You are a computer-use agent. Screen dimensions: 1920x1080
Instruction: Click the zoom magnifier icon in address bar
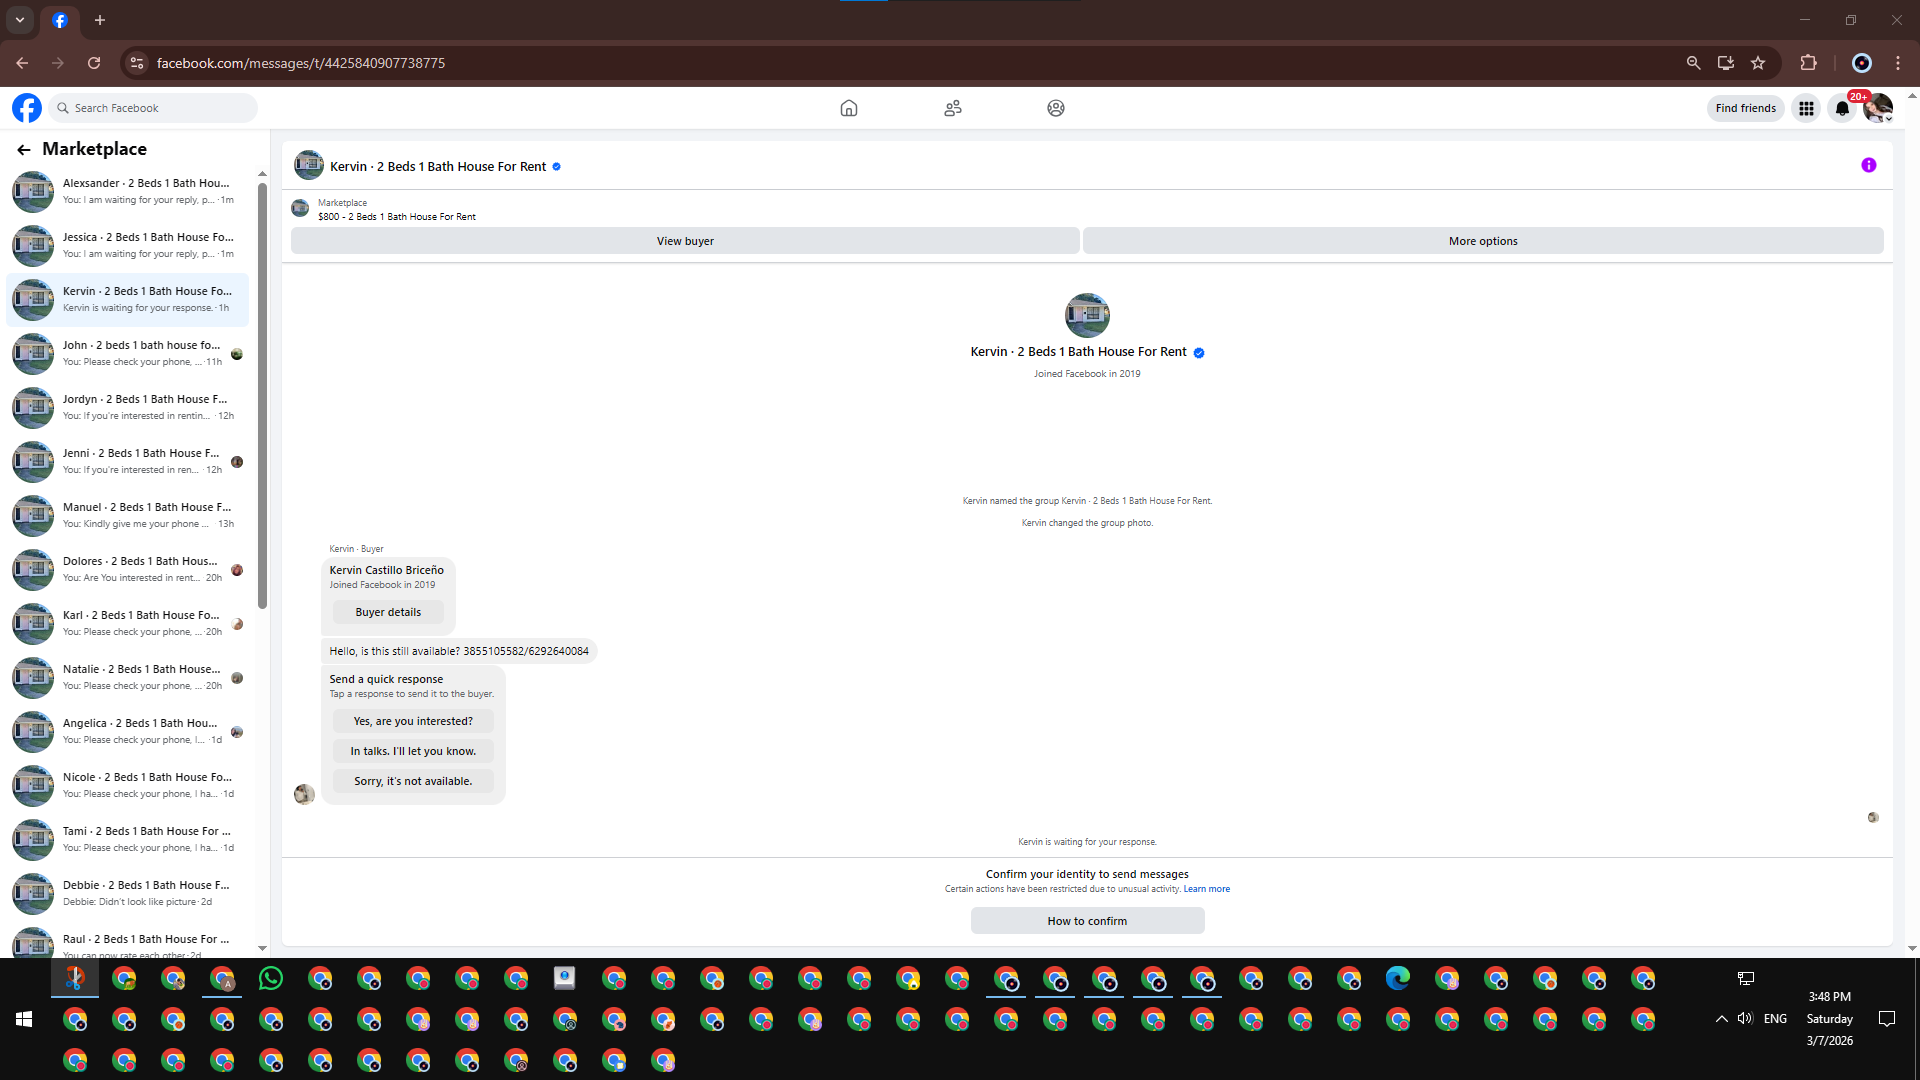coord(1693,63)
